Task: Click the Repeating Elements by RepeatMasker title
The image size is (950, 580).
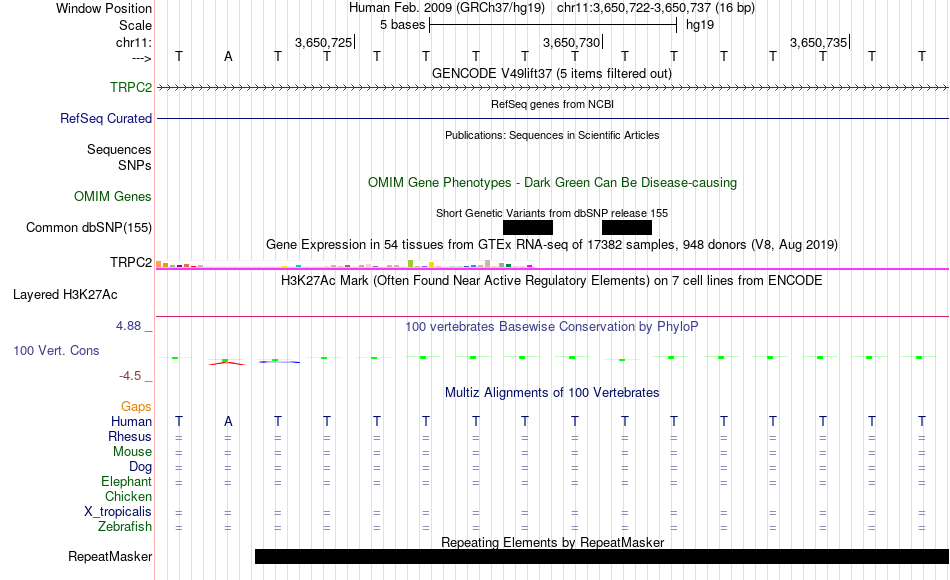Action: [552, 542]
